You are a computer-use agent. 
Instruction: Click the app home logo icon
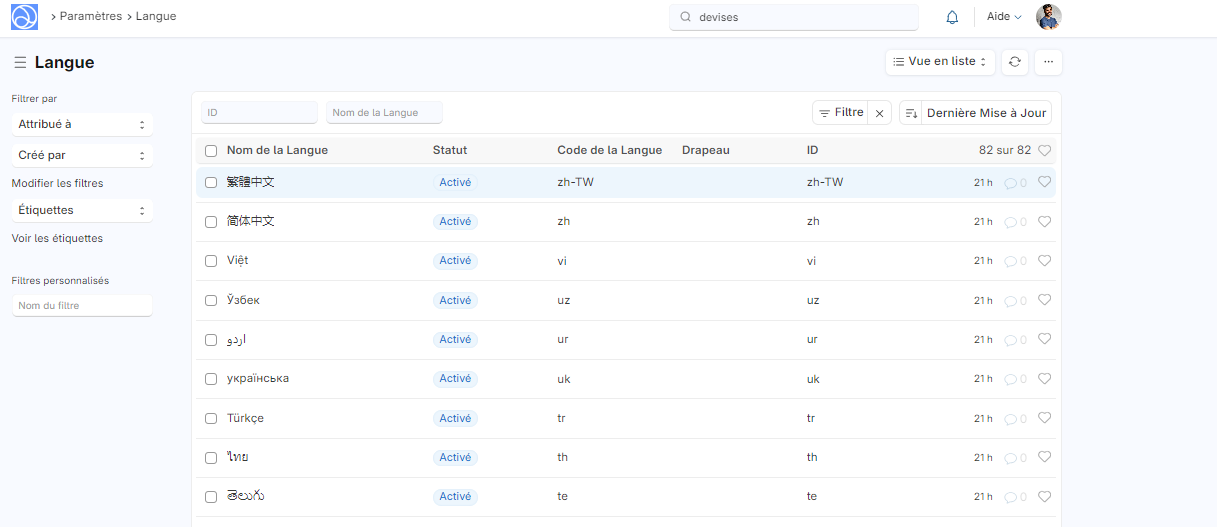24,17
